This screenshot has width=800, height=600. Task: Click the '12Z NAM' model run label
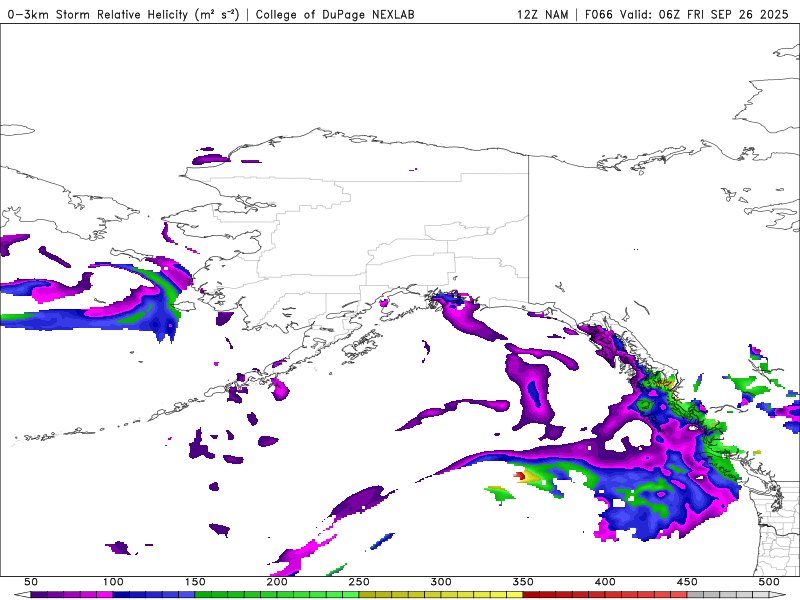click(x=542, y=14)
